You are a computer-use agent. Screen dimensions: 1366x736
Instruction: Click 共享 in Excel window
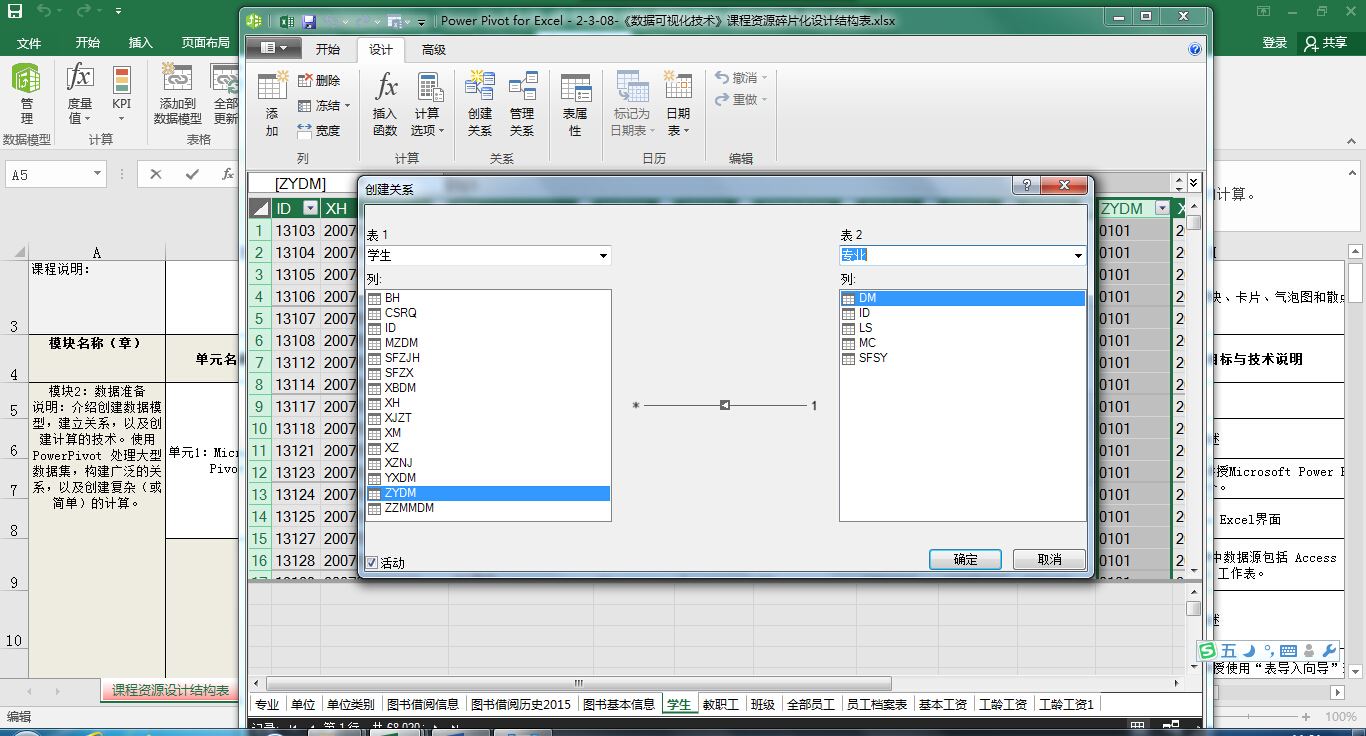pos(1326,43)
